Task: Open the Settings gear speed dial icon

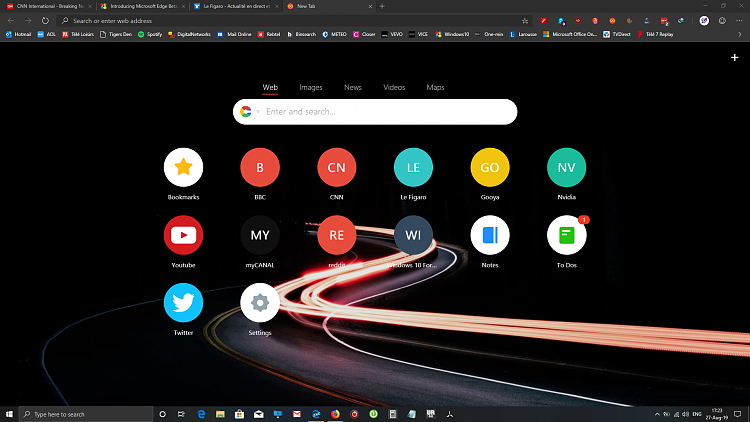Action: pos(260,302)
